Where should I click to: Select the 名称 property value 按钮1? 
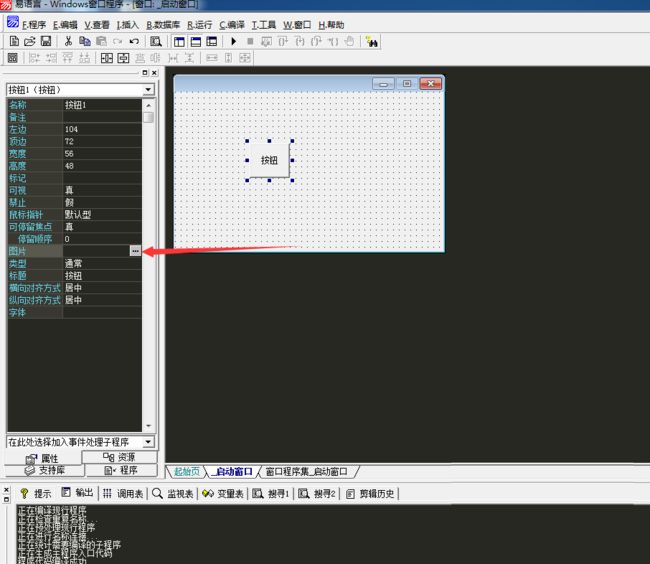click(102, 105)
